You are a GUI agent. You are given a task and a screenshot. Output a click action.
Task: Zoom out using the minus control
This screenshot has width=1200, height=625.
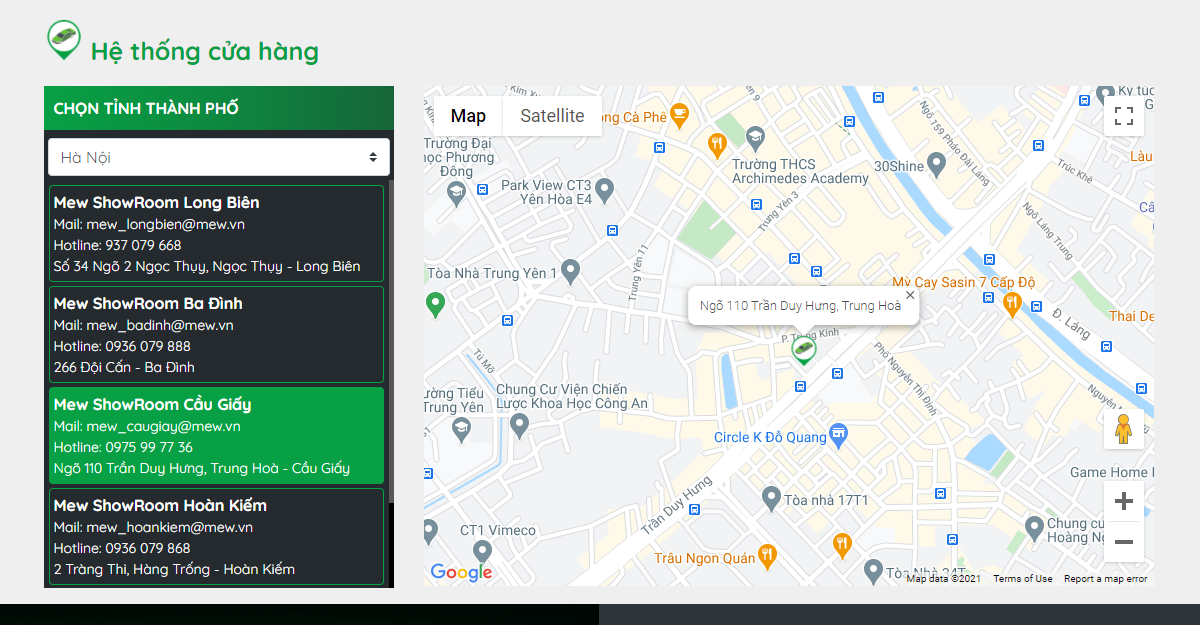(x=1123, y=541)
